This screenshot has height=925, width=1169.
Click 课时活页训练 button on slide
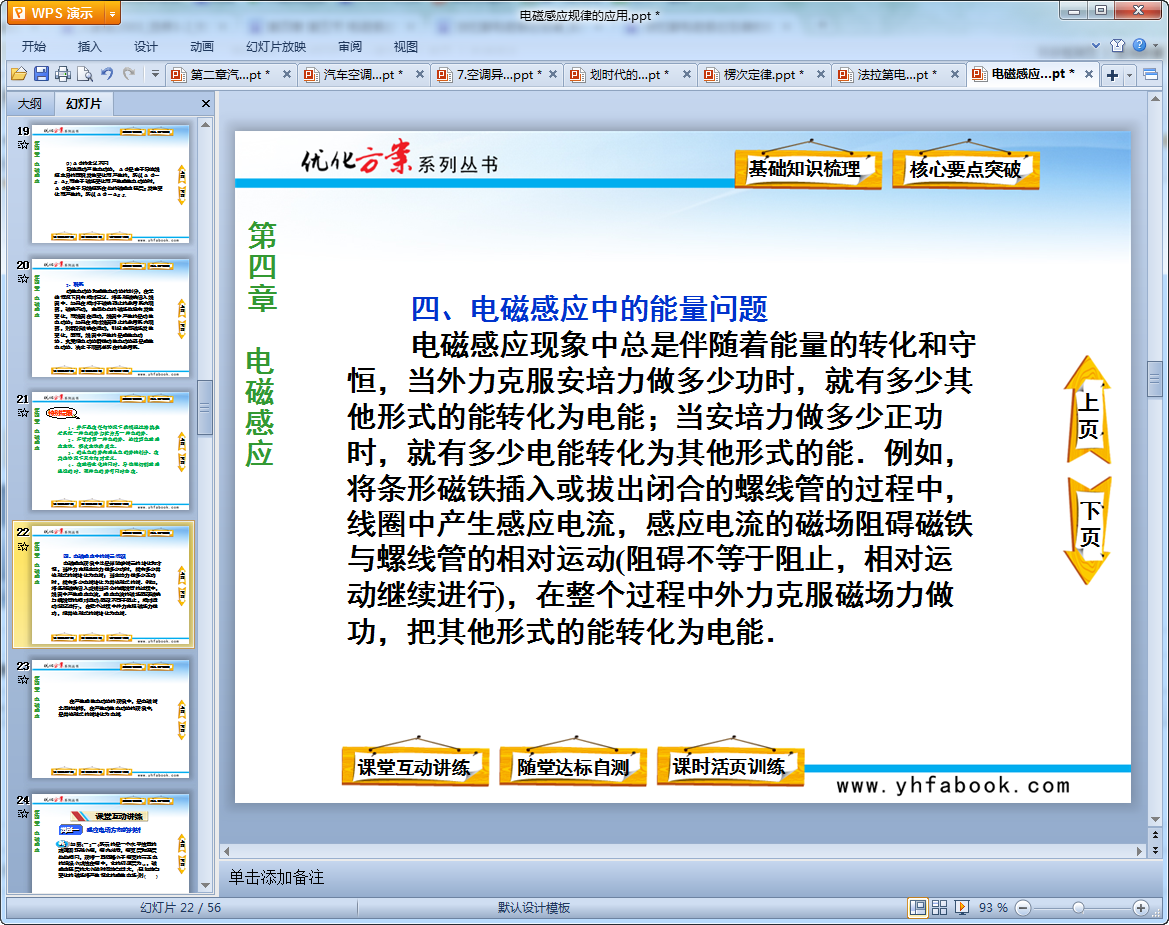[x=730, y=765]
